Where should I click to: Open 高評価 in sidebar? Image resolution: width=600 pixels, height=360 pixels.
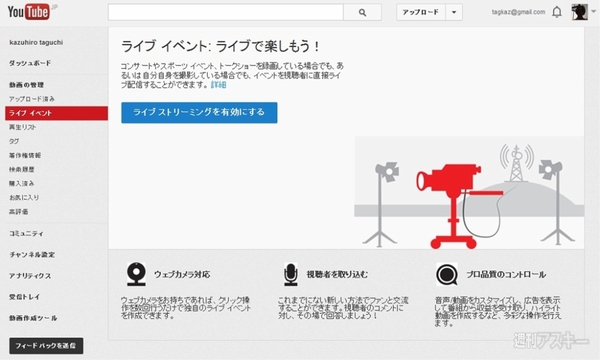(x=18, y=212)
